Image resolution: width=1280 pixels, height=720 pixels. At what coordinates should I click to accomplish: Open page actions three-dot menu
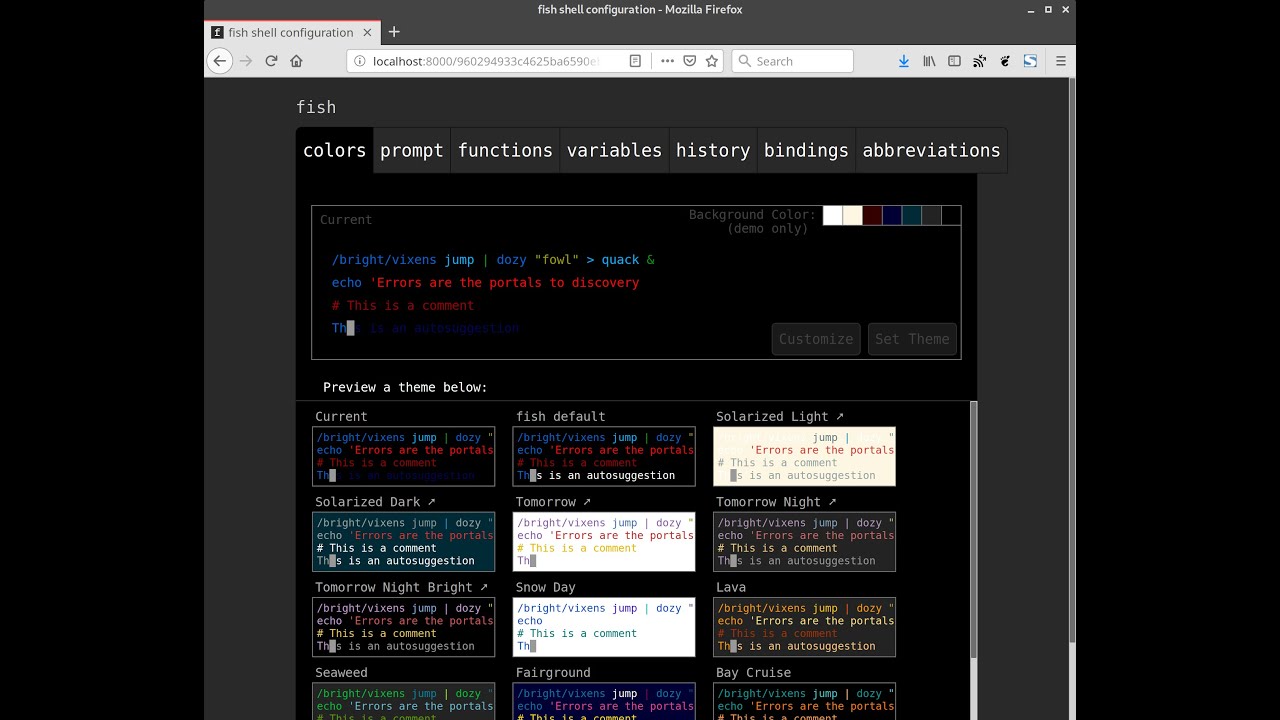pyautogui.click(x=667, y=61)
